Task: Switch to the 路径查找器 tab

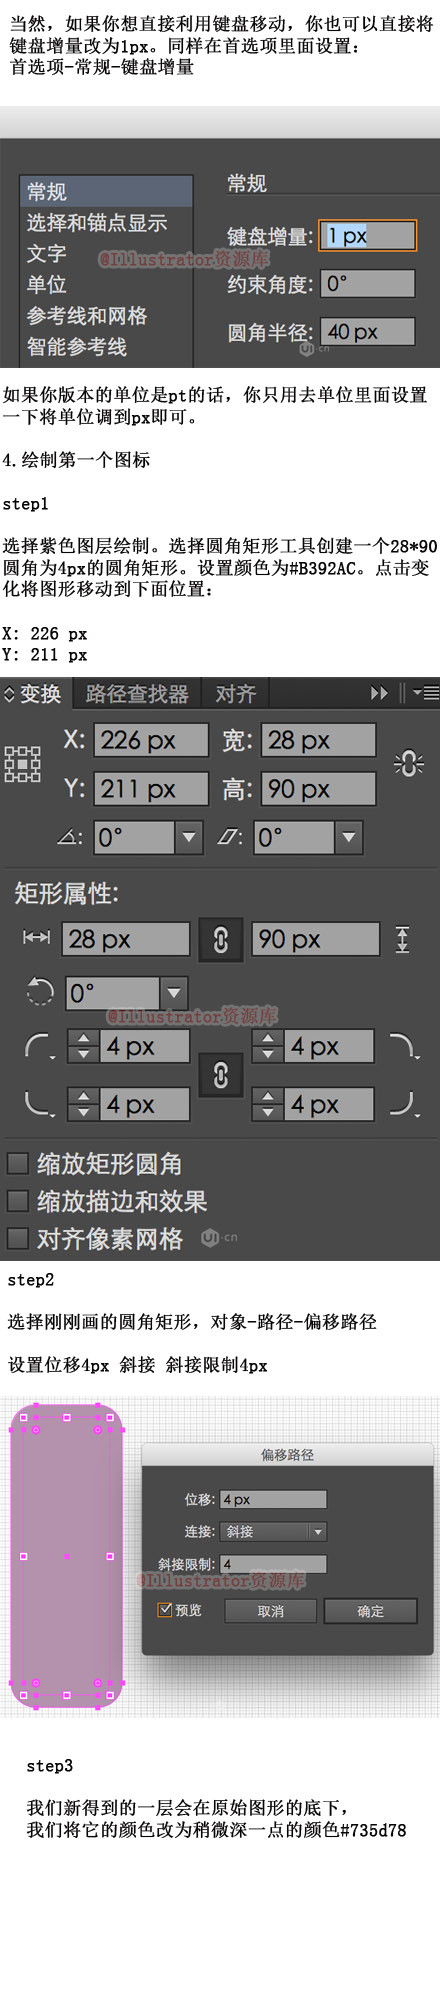Action: pos(137,693)
